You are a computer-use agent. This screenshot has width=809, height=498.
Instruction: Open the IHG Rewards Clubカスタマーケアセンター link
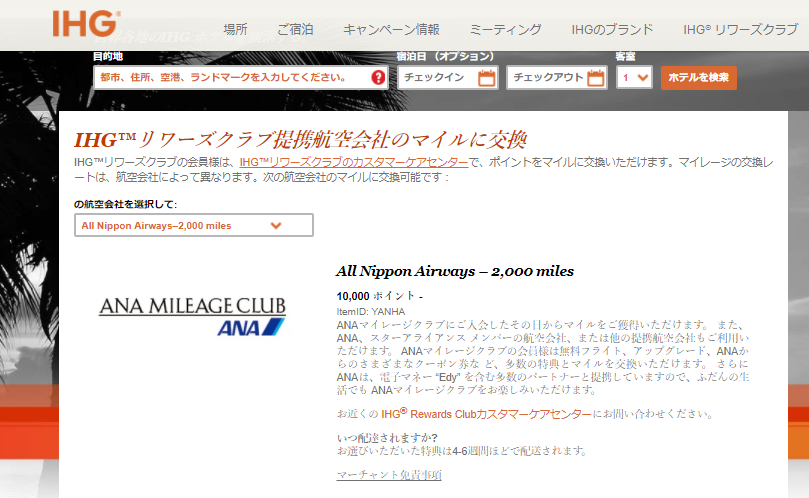click(487, 414)
